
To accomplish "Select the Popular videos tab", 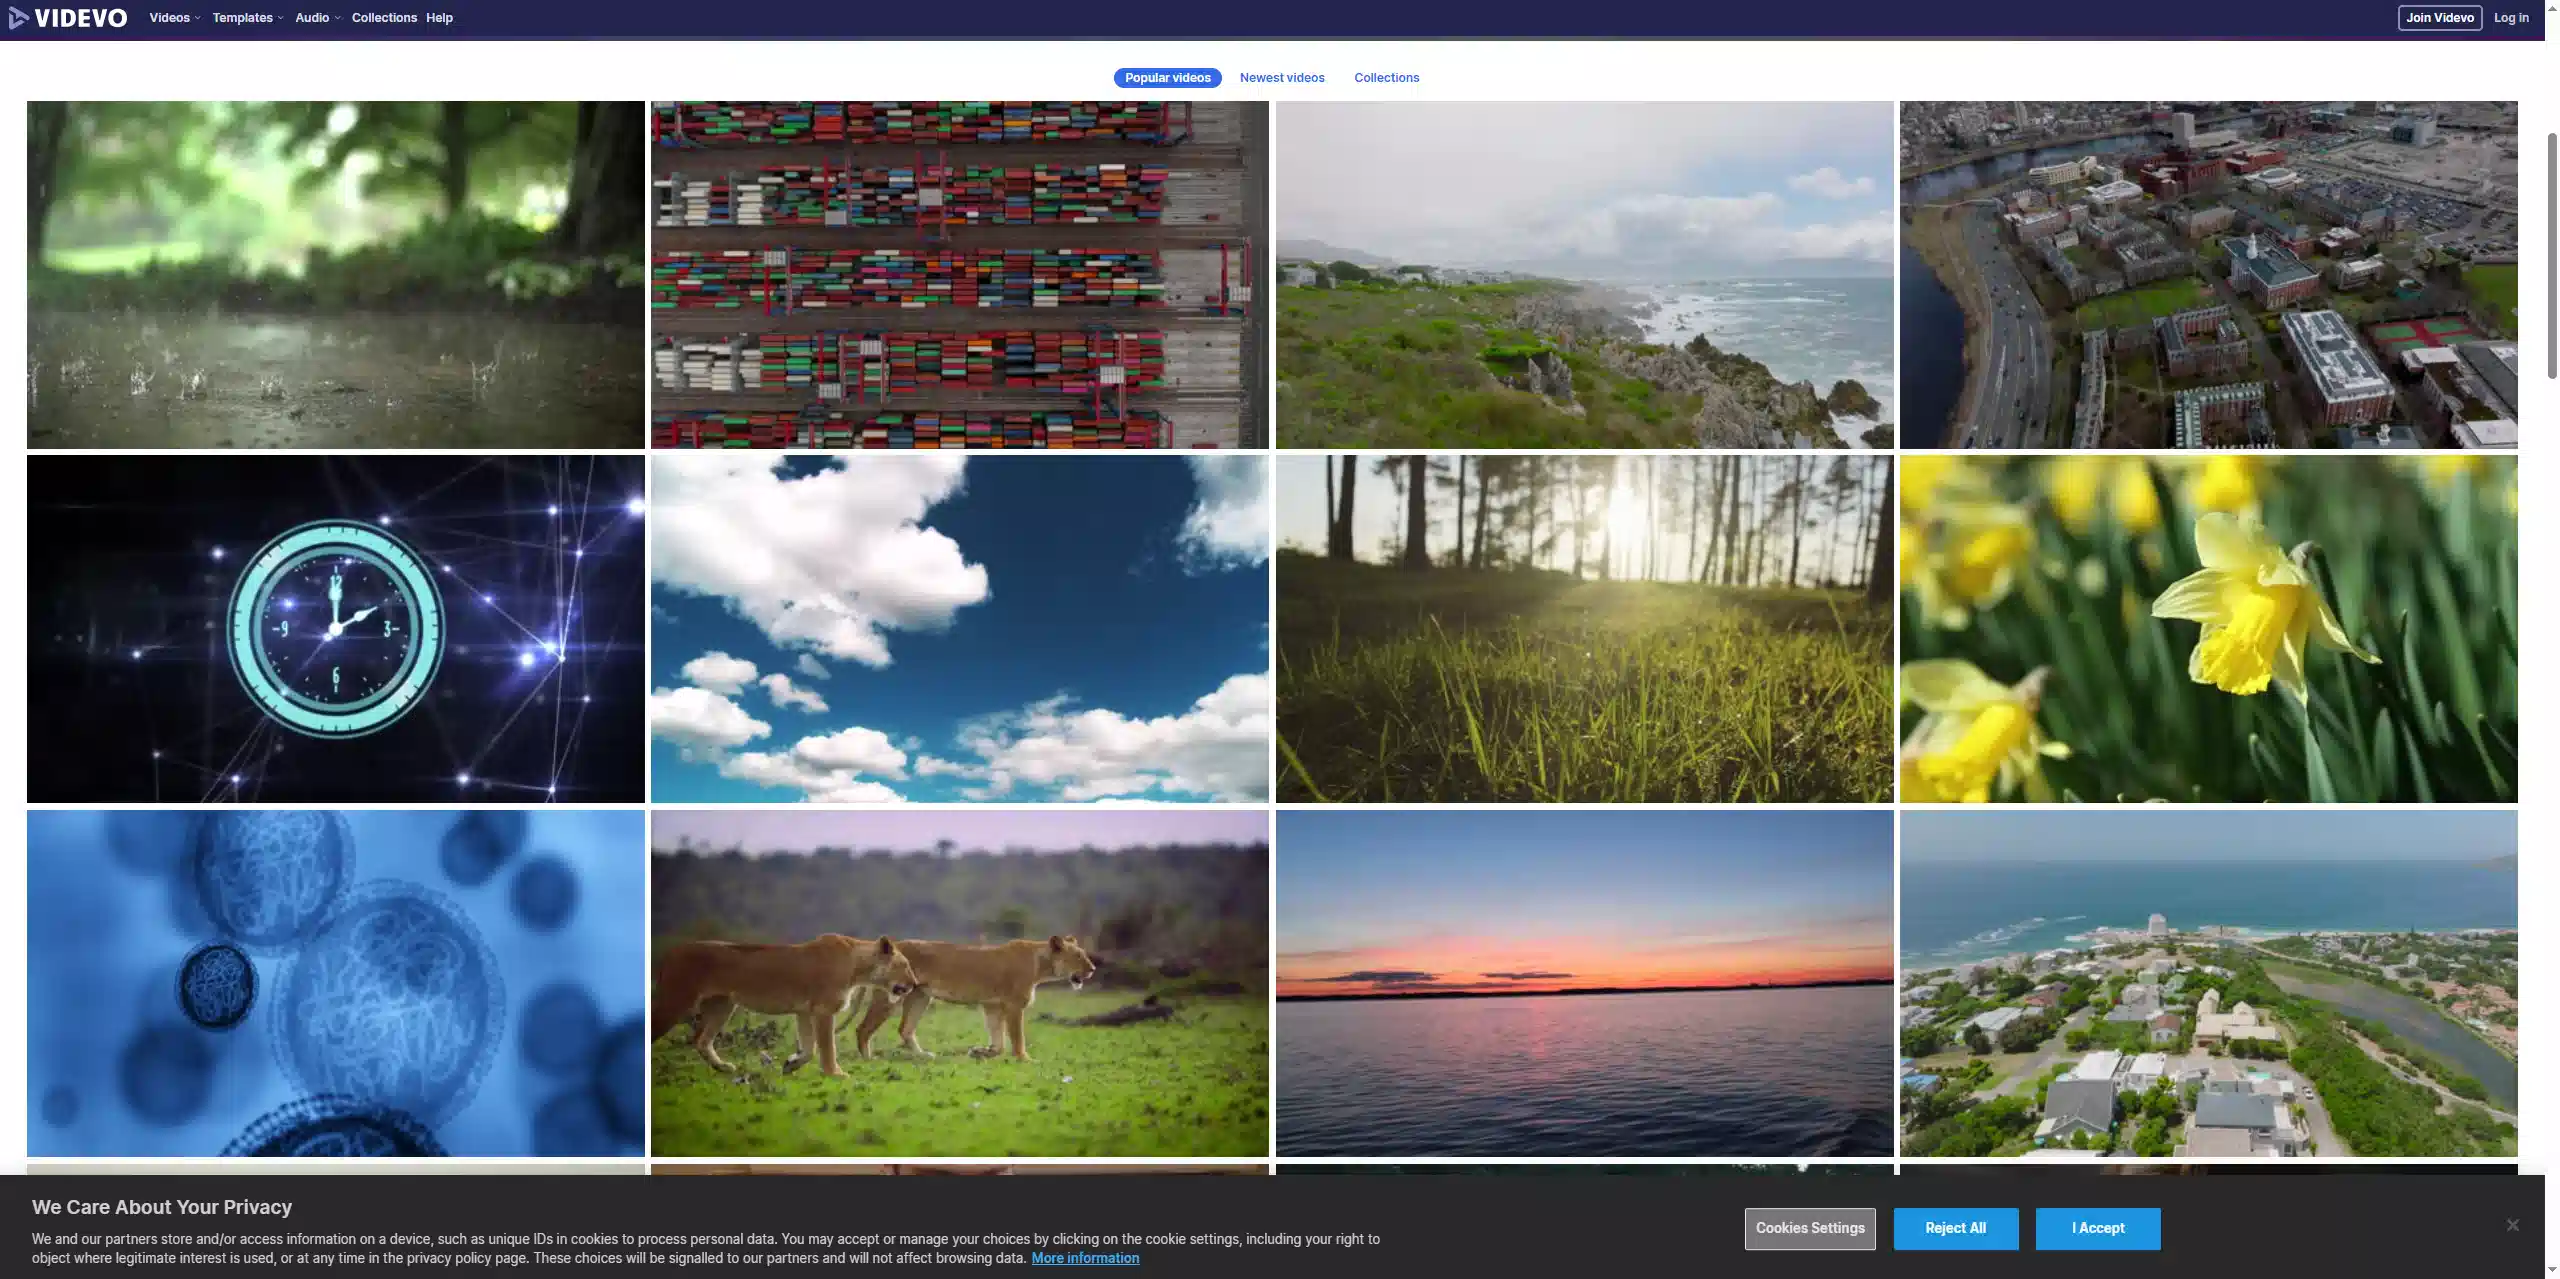I will click(x=1167, y=78).
